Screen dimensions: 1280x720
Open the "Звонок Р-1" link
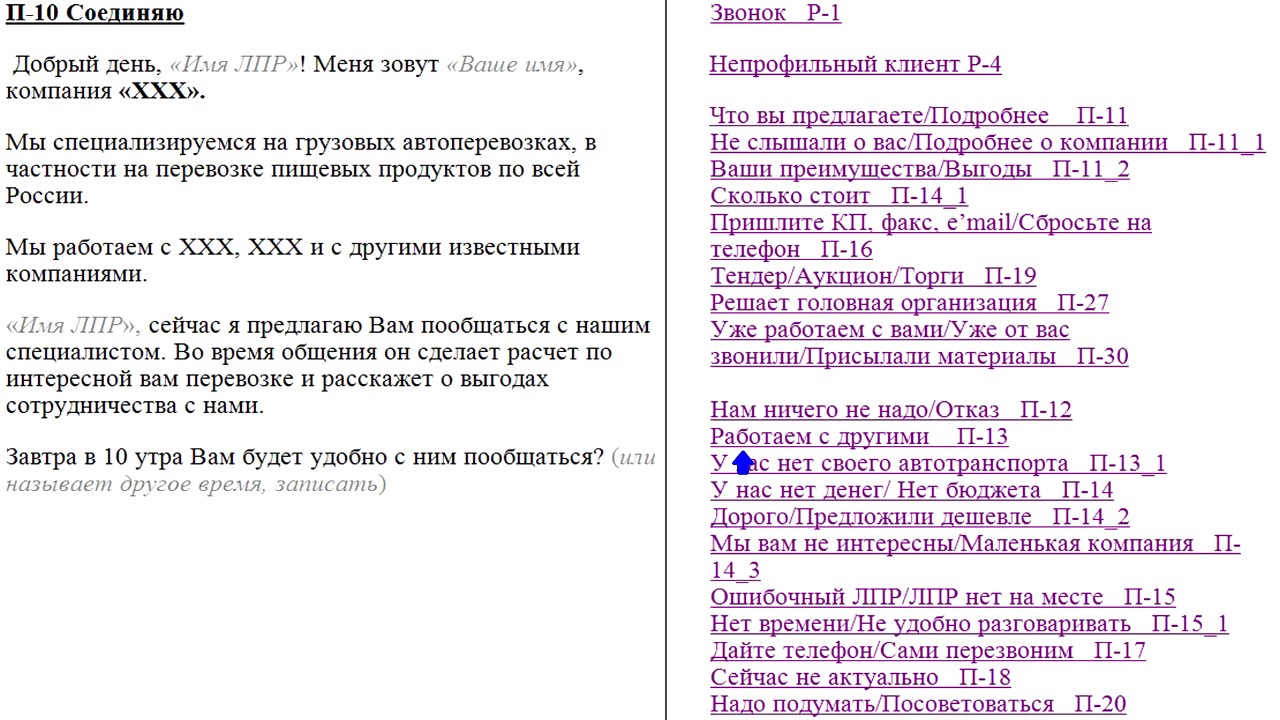click(775, 13)
